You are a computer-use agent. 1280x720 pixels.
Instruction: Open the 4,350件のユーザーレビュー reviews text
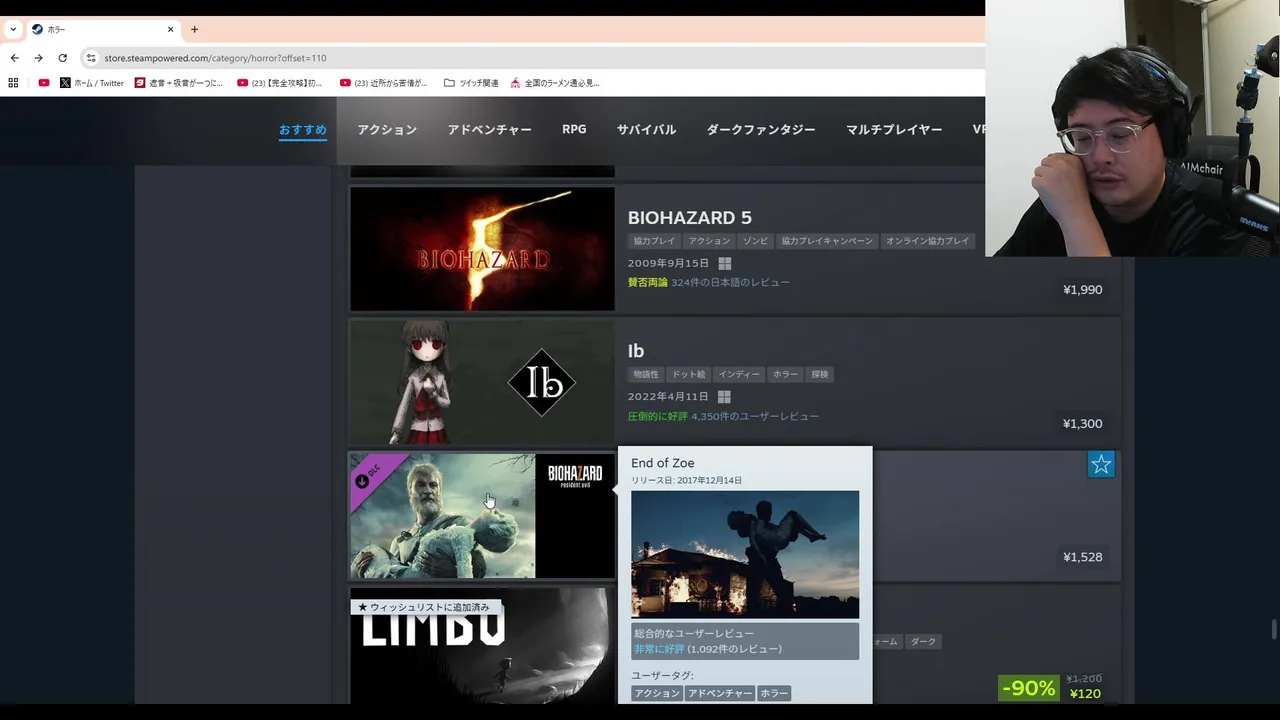pos(755,416)
